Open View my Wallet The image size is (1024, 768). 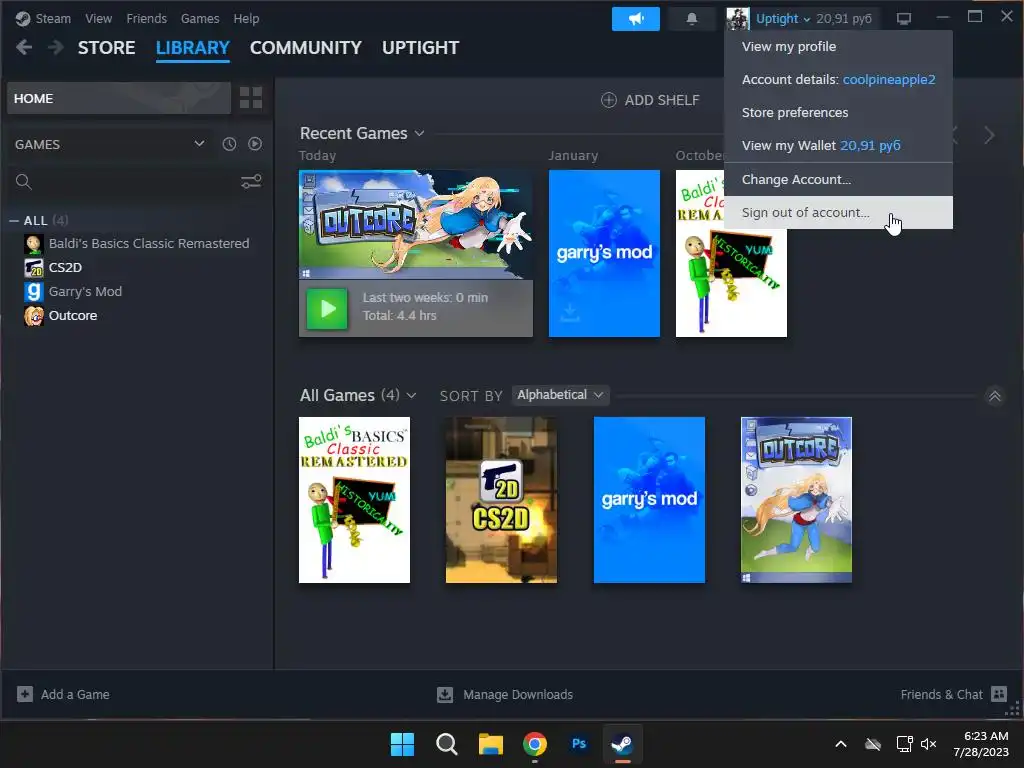839,146
